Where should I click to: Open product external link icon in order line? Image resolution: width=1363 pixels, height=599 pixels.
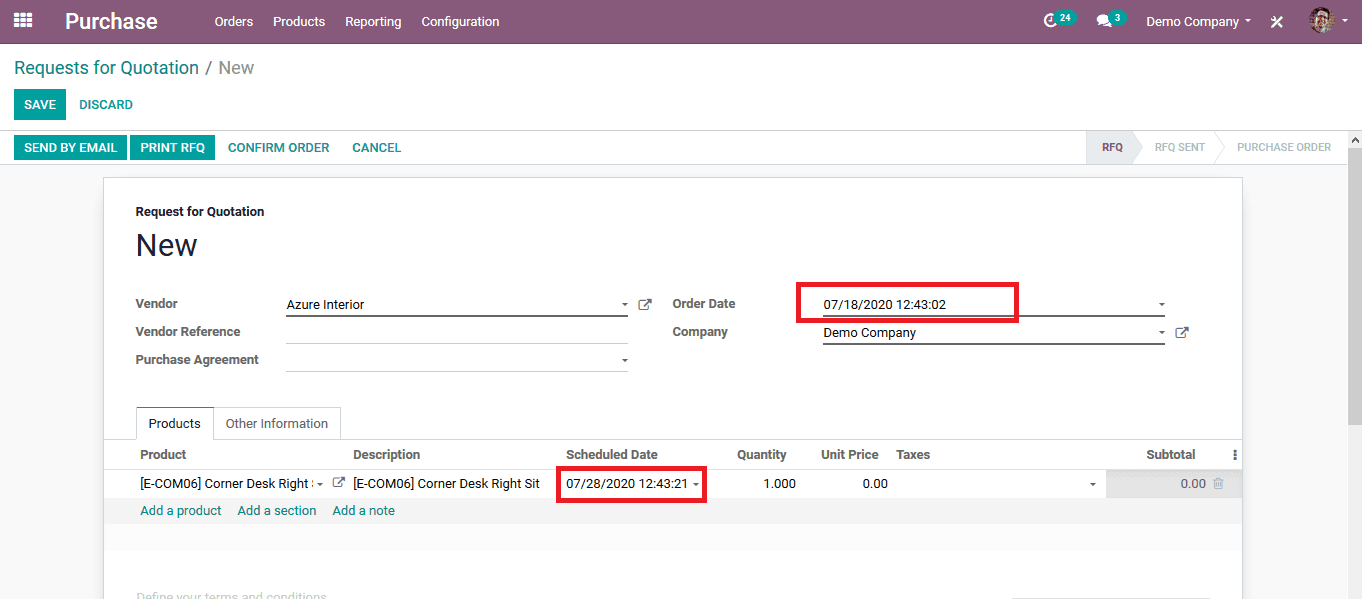point(339,483)
